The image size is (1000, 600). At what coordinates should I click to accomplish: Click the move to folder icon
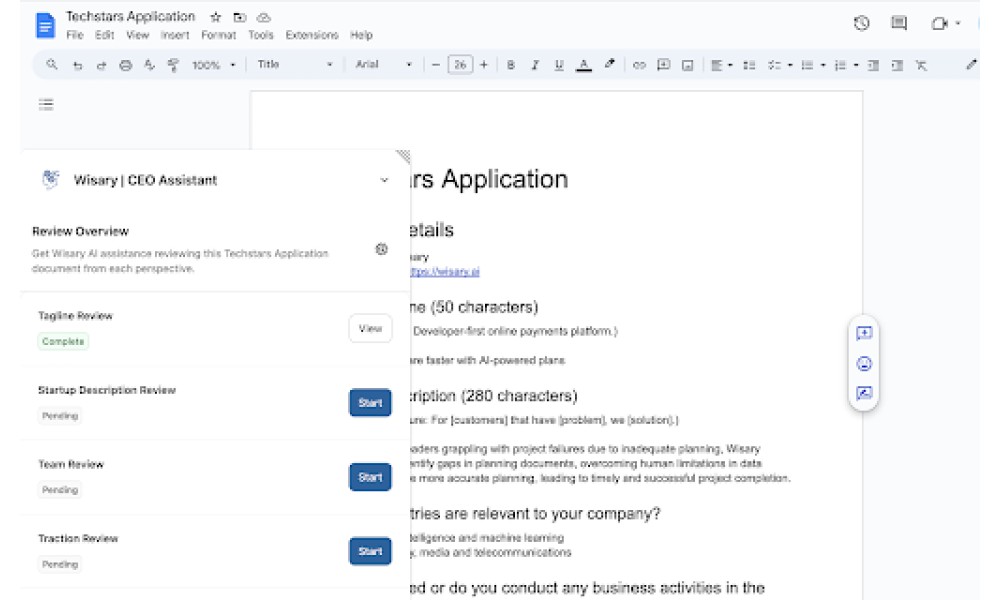(240, 17)
